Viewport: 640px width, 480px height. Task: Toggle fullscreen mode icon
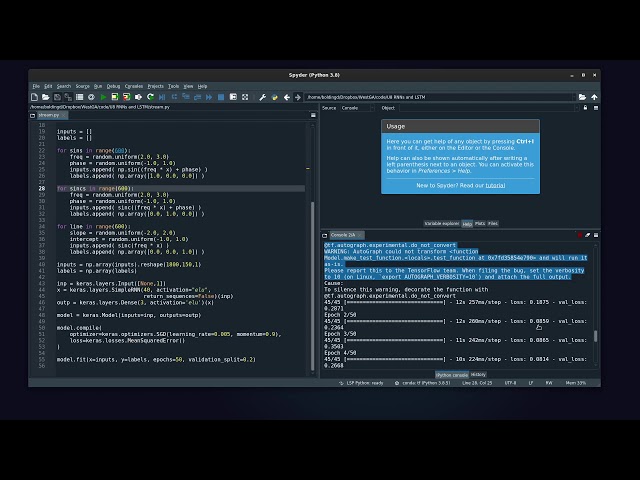[x=245, y=97]
